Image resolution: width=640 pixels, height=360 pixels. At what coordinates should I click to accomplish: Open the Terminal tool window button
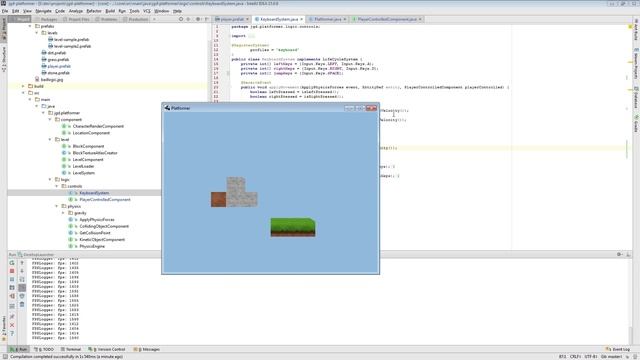coord(71,349)
